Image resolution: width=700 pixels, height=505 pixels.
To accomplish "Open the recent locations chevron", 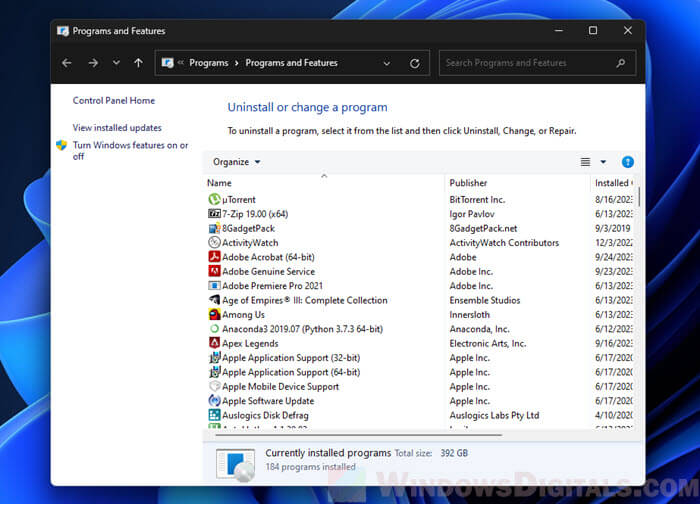I will (x=116, y=63).
